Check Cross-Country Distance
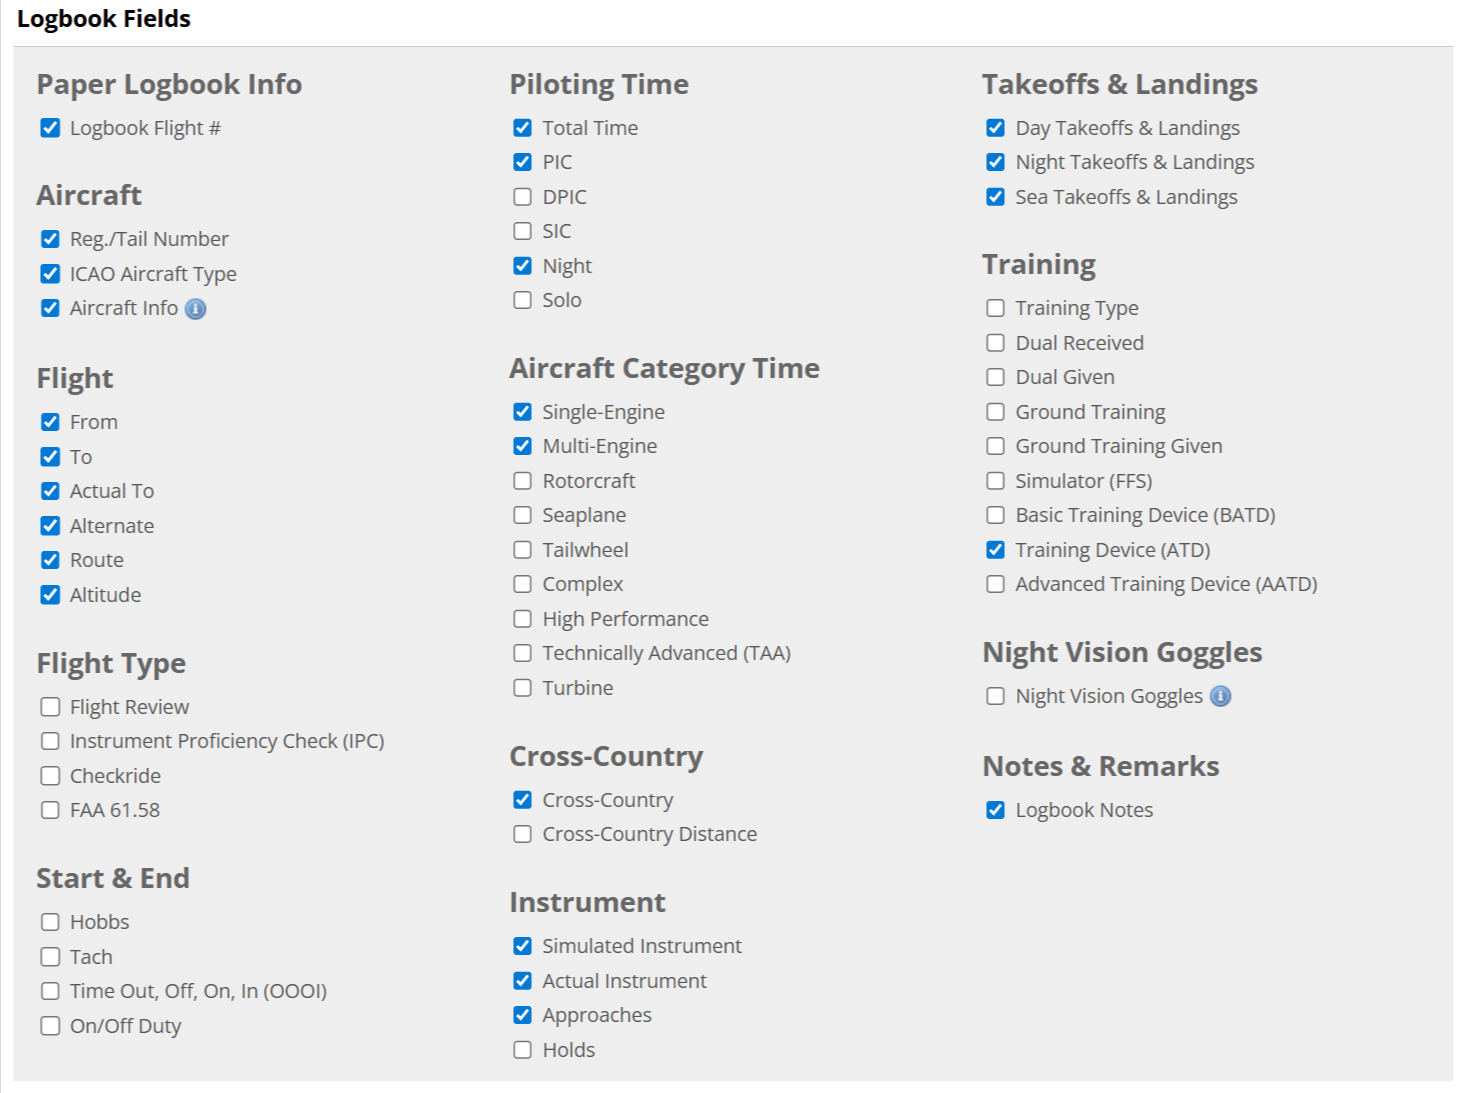This screenshot has width=1465, height=1093. [x=521, y=833]
